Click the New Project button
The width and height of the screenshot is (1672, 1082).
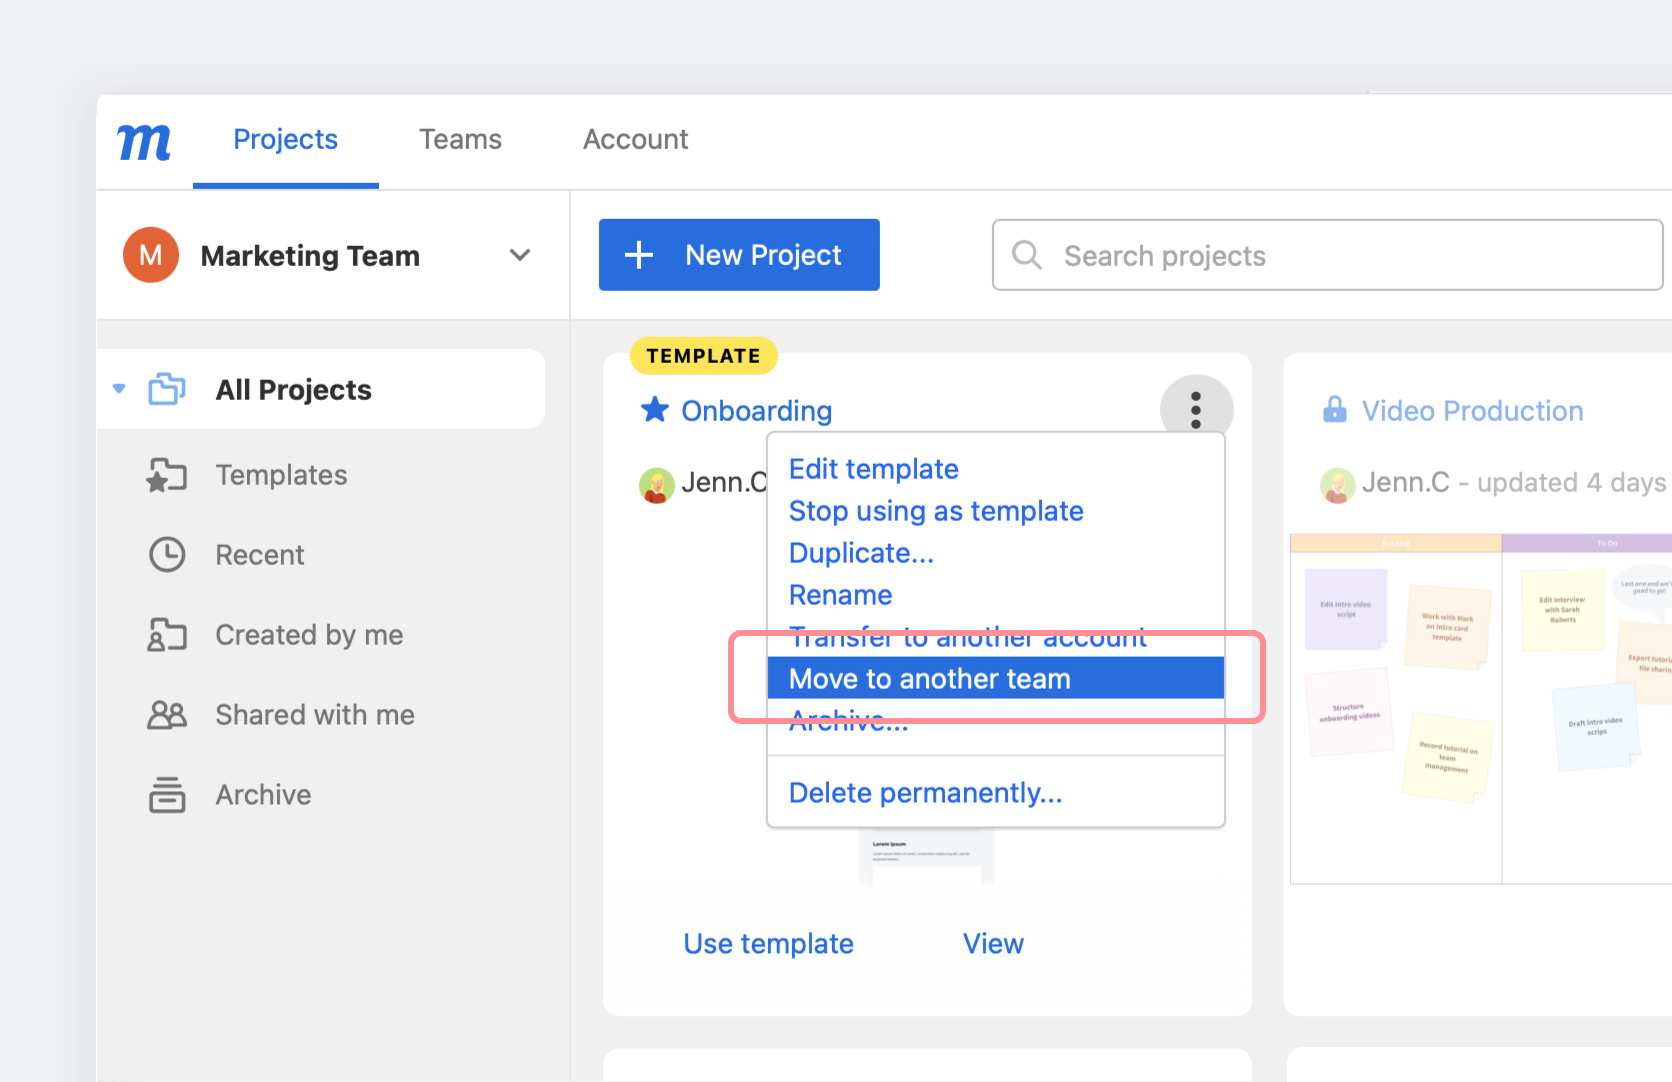(739, 255)
